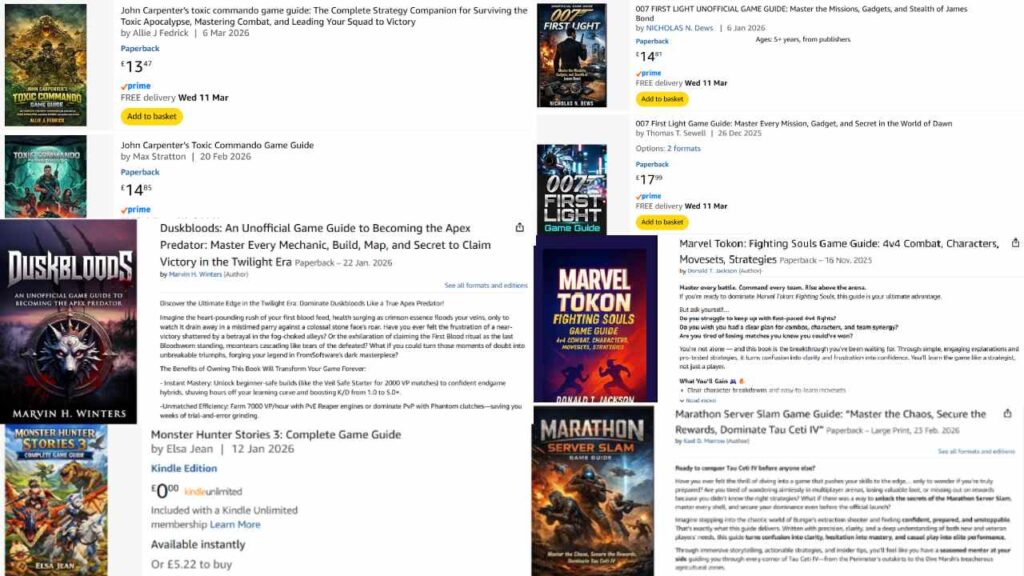Click prime logo under £17.99 price
Image resolution: width=1024 pixels, height=576 pixels.
(x=648, y=196)
